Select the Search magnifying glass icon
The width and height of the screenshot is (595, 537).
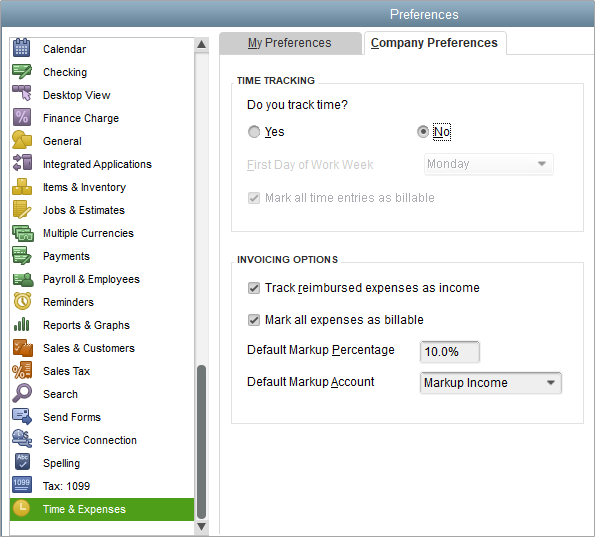click(x=22, y=393)
